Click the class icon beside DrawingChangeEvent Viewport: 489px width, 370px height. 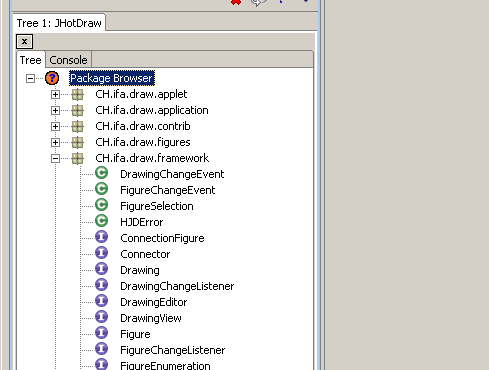click(101, 173)
